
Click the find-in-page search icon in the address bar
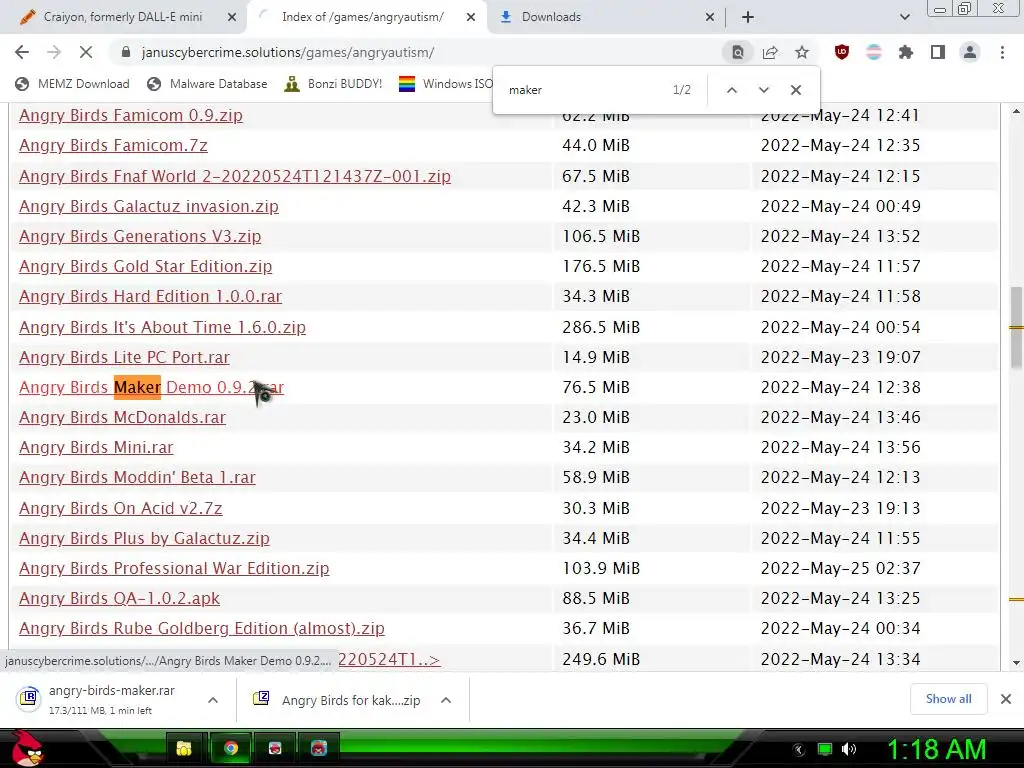click(737, 52)
